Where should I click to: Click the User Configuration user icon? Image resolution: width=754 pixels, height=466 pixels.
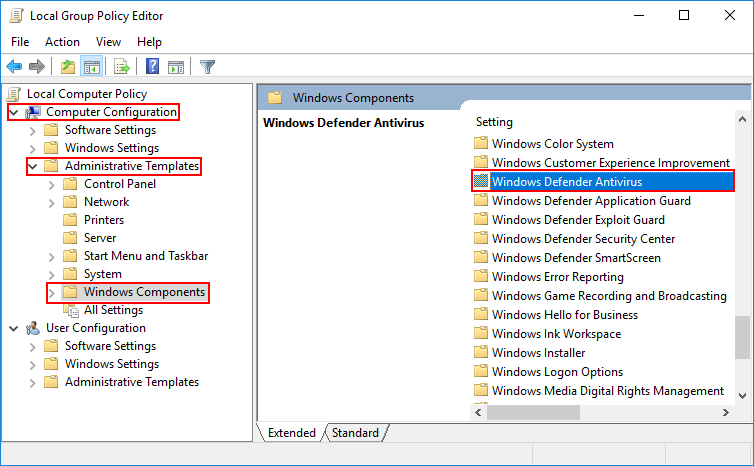33,328
